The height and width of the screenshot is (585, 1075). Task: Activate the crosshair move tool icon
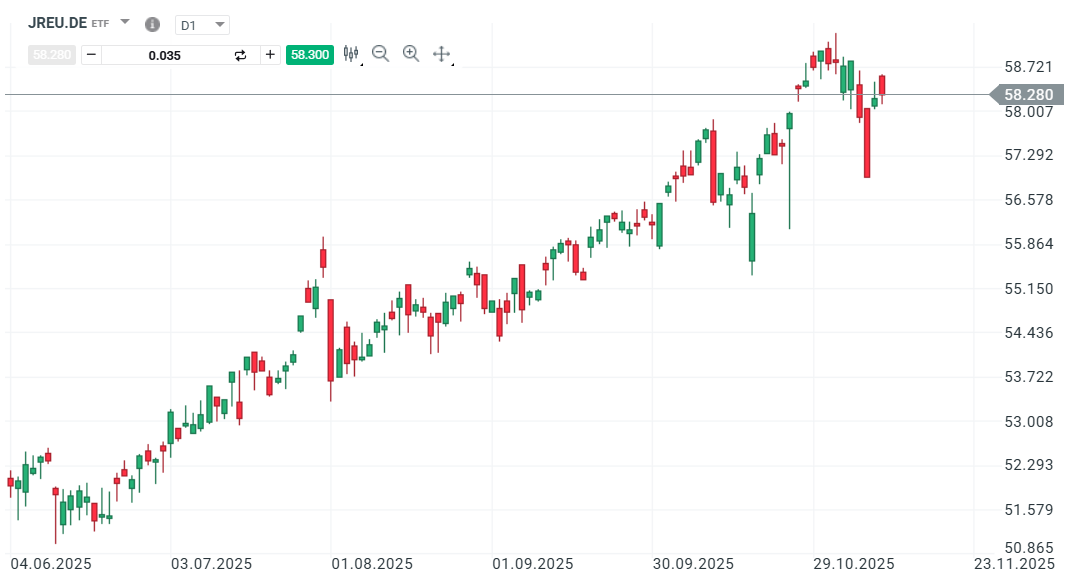tap(441, 54)
